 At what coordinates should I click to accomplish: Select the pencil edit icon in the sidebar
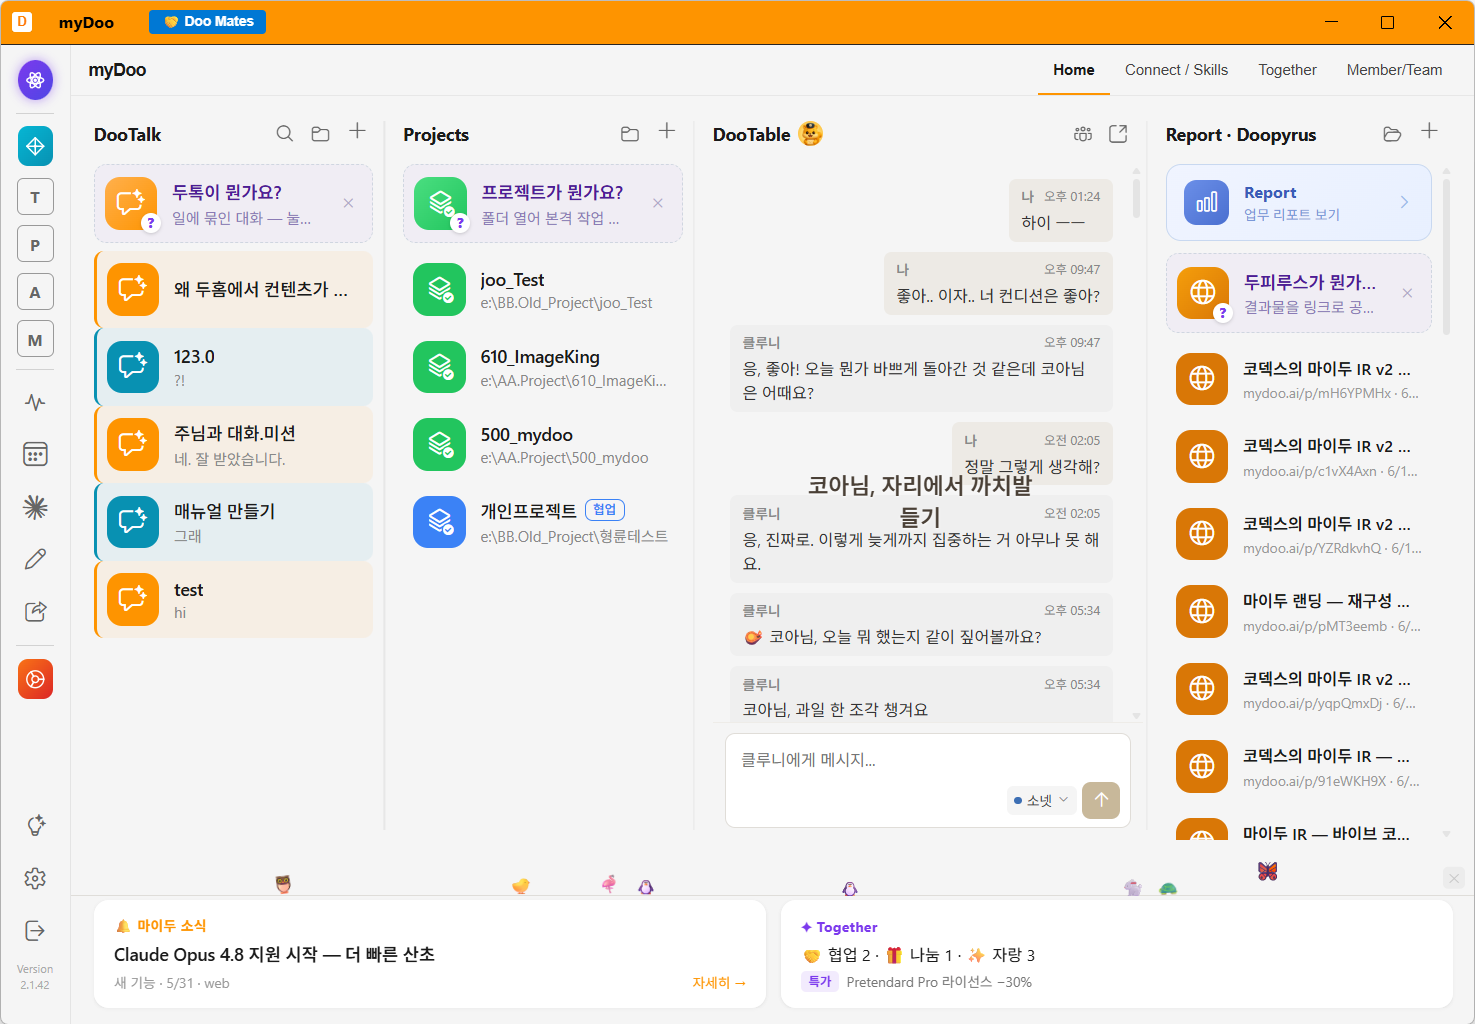click(x=35, y=559)
